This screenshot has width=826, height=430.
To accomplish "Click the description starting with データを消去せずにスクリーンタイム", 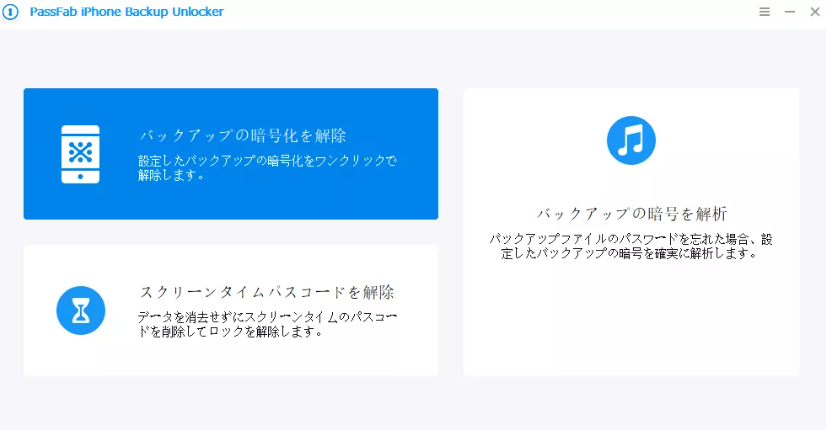I will pyautogui.click(x=267, y=324).
